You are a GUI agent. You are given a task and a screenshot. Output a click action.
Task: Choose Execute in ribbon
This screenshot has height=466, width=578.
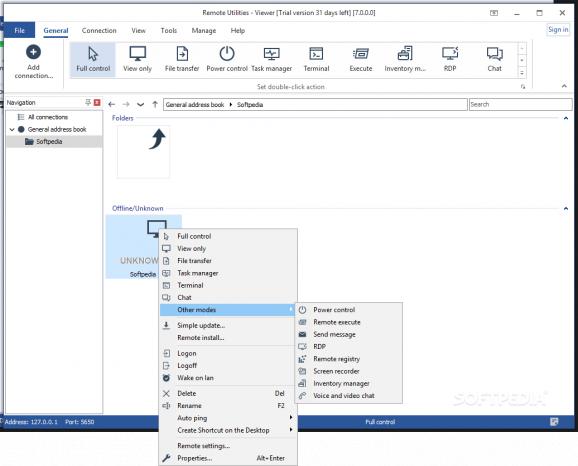[361, 59]
